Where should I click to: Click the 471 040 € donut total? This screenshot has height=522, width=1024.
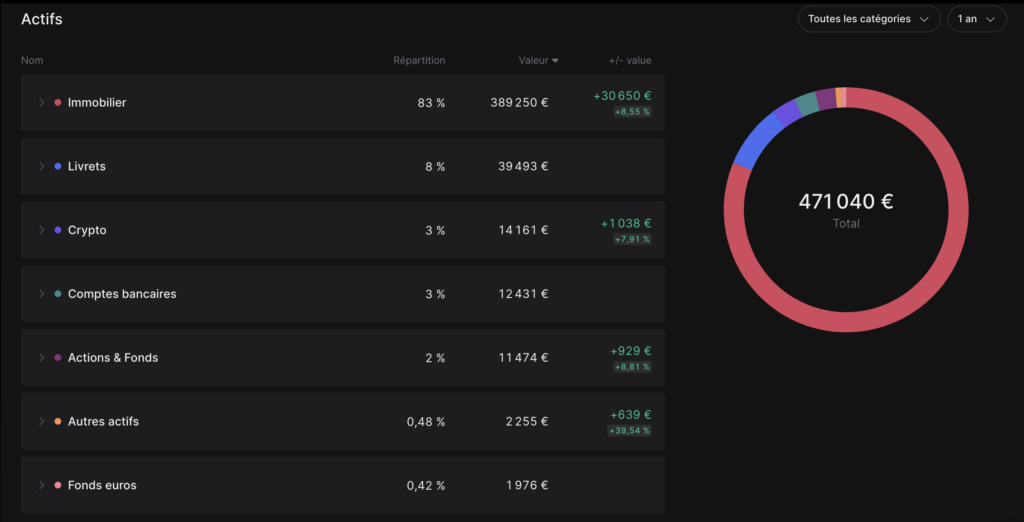click(846, 202)
